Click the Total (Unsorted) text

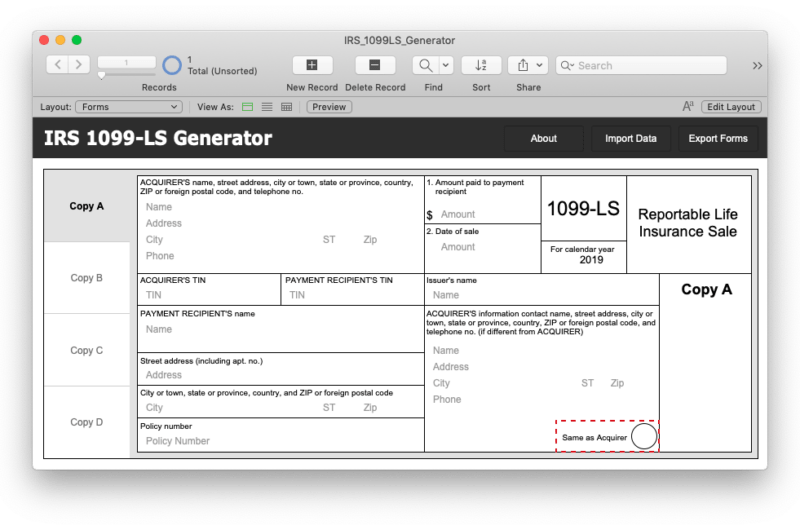(x=222, y=71)
